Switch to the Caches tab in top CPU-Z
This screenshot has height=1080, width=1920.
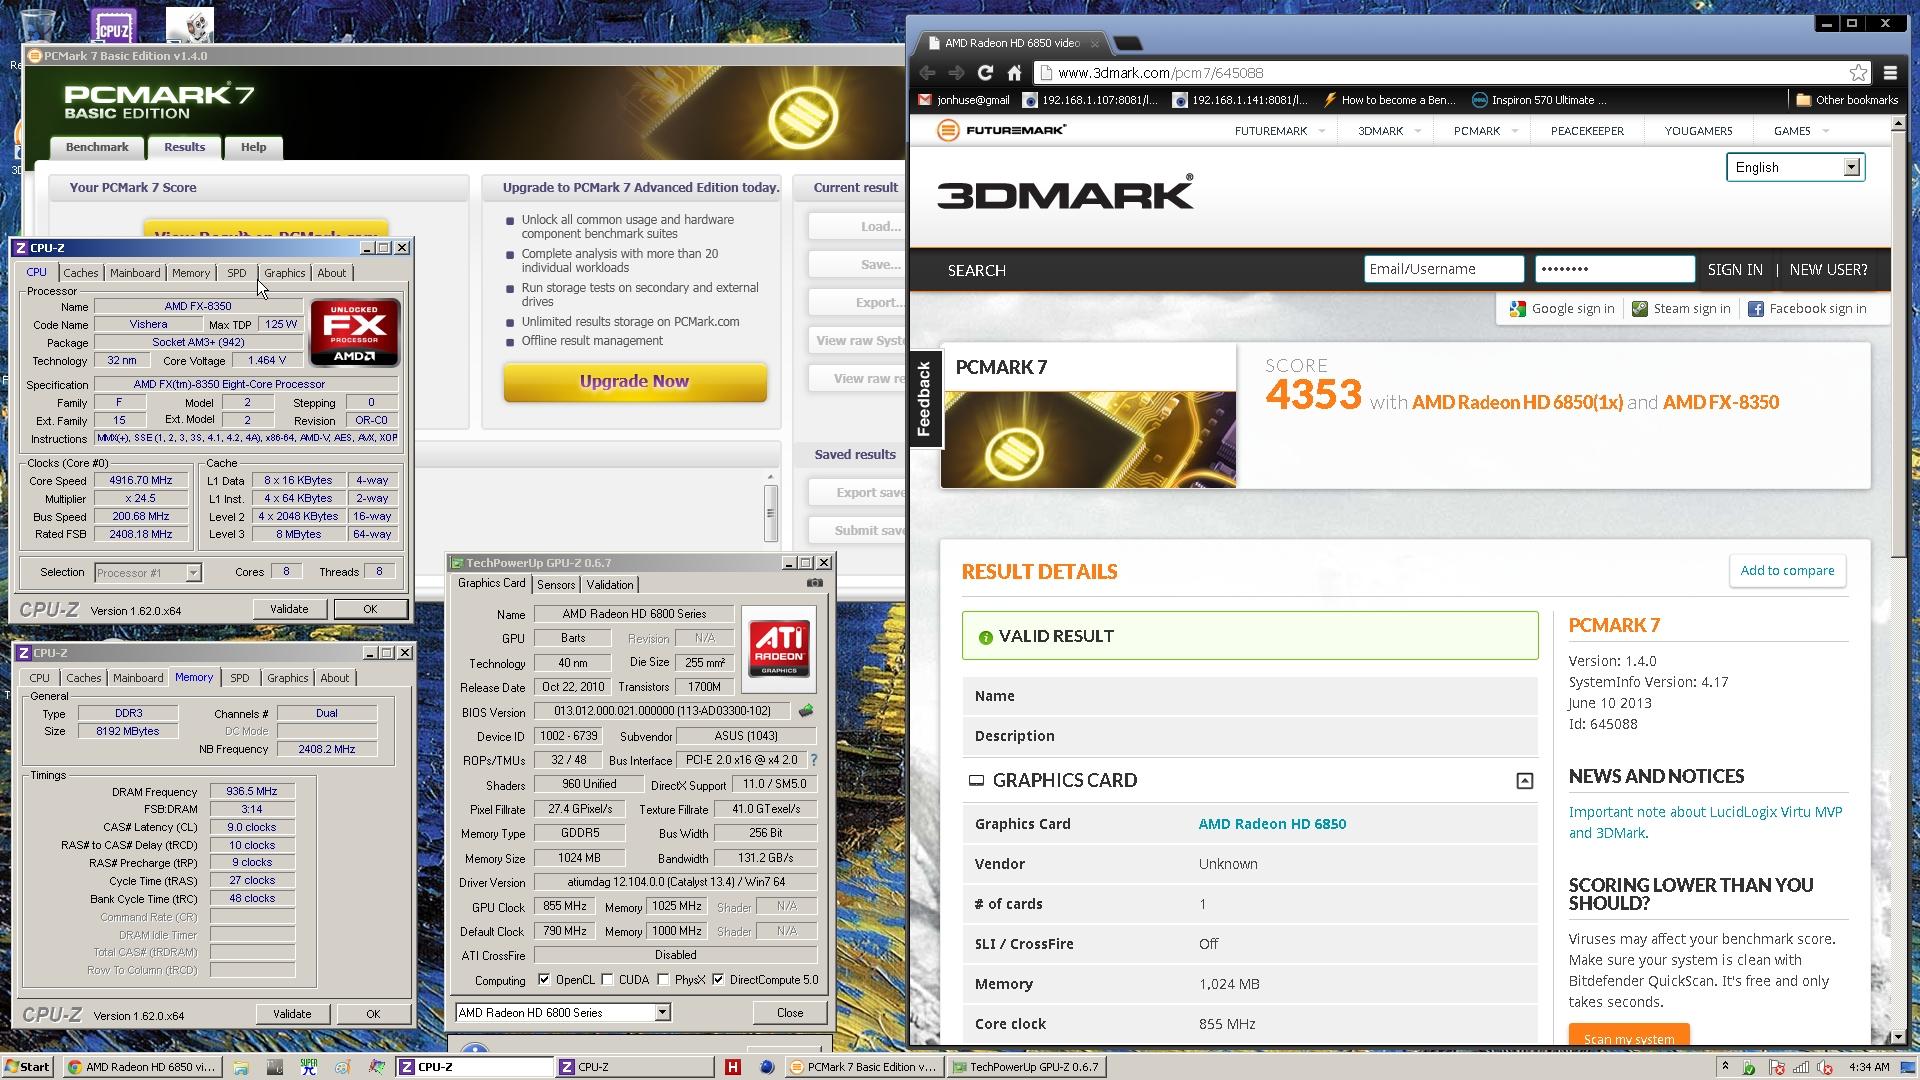(81, 272)
